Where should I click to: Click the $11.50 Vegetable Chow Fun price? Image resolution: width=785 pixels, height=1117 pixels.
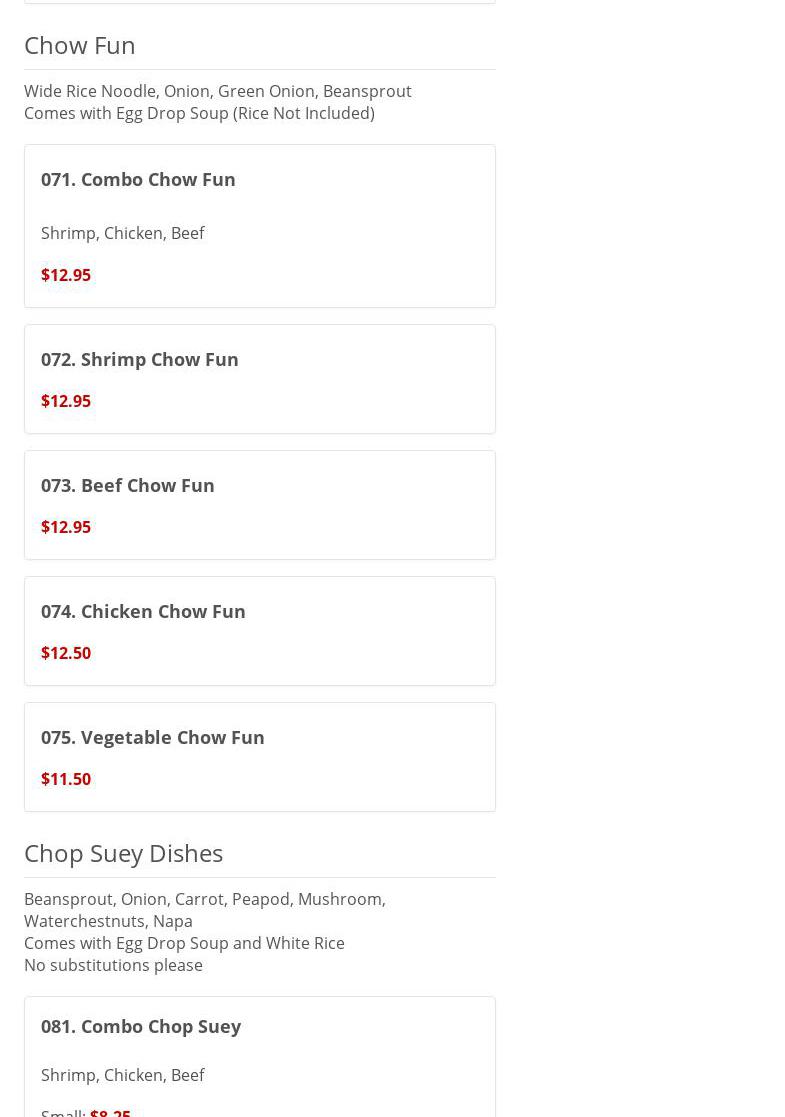pos(66,779)
